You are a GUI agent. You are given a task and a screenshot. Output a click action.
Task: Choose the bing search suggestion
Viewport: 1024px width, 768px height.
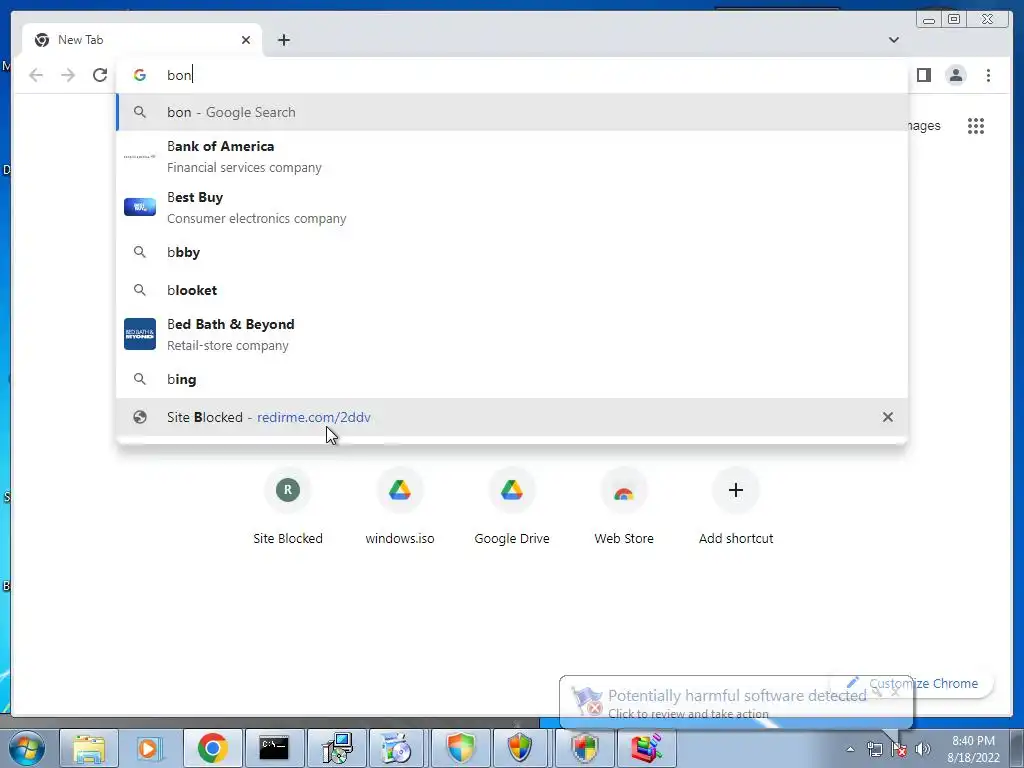point(513,379)
